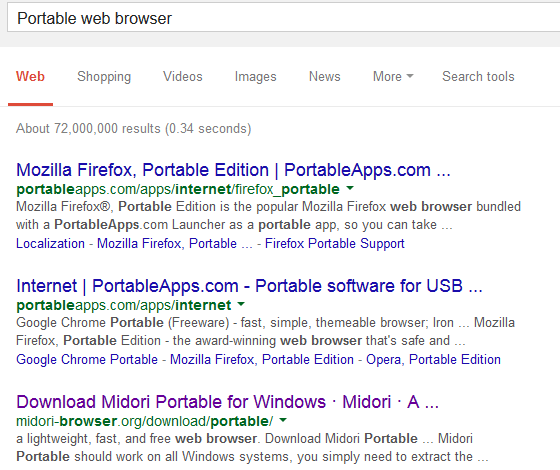Expand arrow beside portableapps.com/apps/internet URL

pyautogui.click(x=241, y=304)
